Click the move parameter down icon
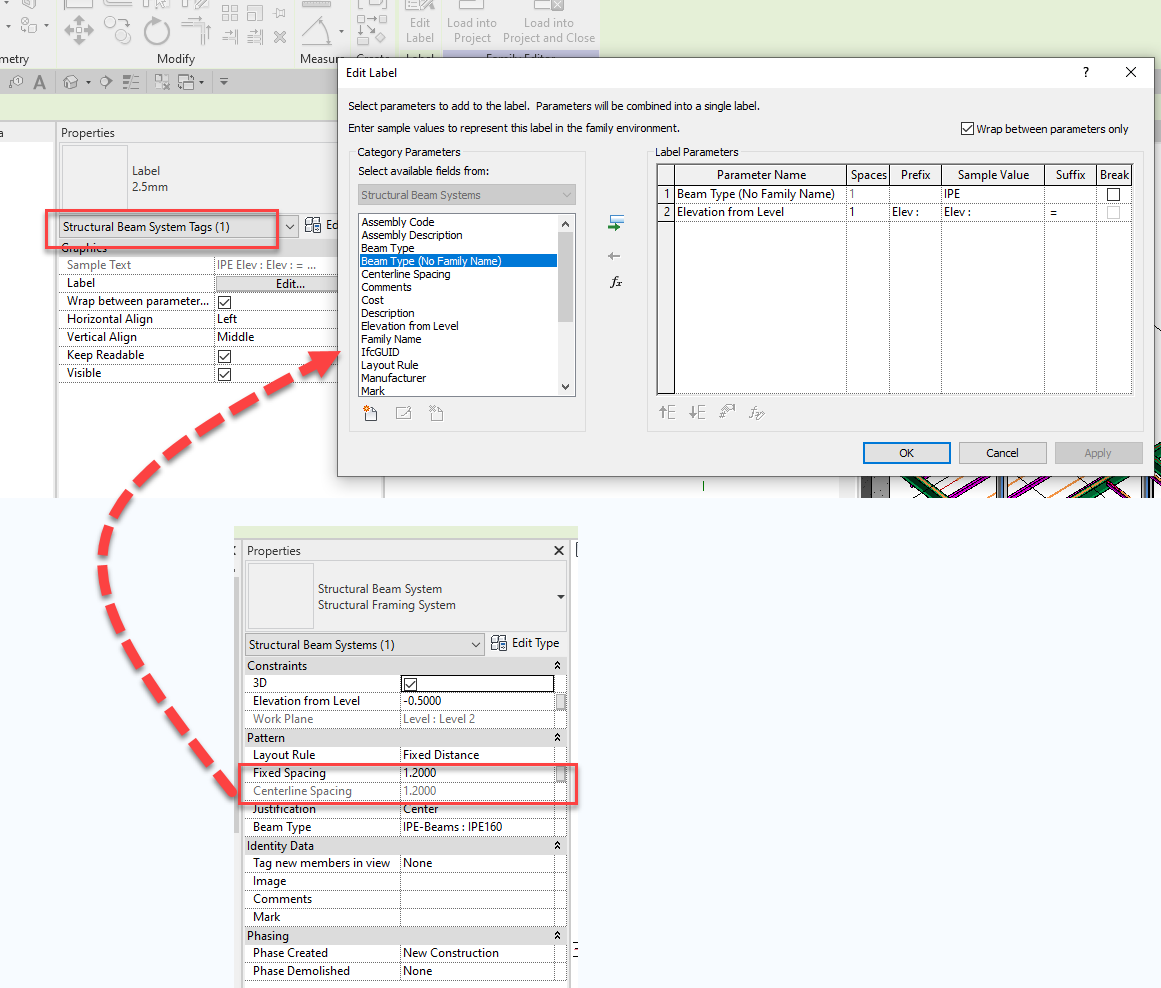This screenshot has height=988, width=1161. click(696, 412)
